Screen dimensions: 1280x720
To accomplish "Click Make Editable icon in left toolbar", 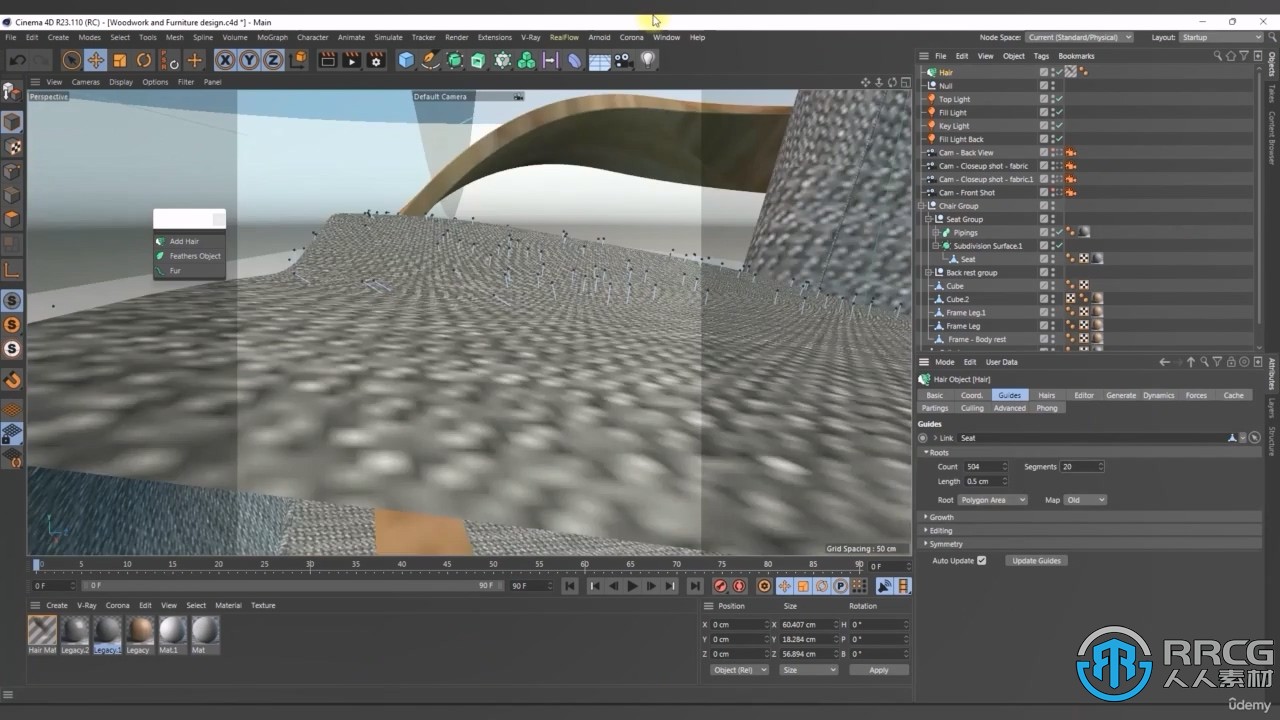I will pyautogui.click(x=12, y=92).
